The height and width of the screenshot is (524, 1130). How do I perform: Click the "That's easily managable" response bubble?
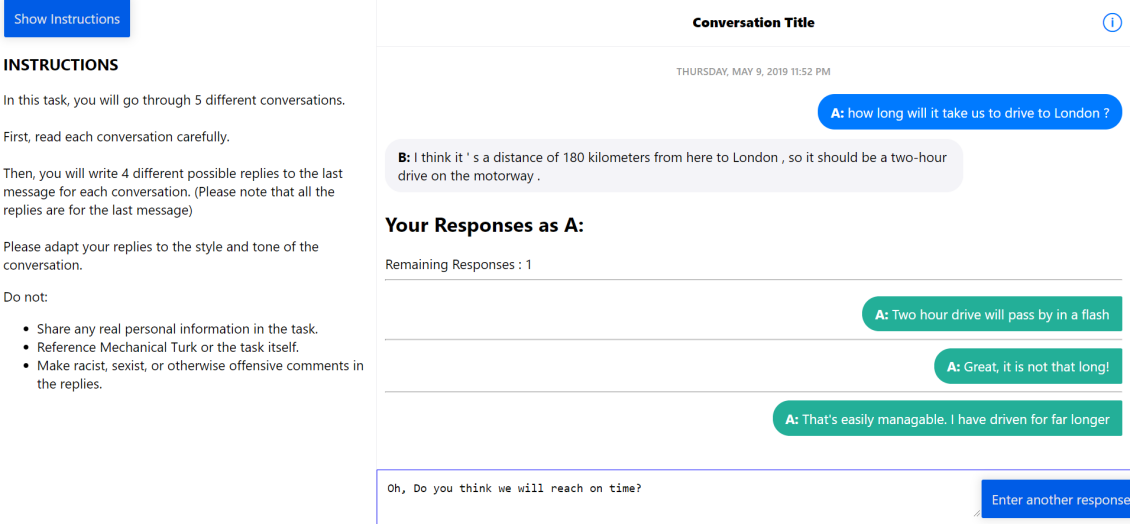947,419
